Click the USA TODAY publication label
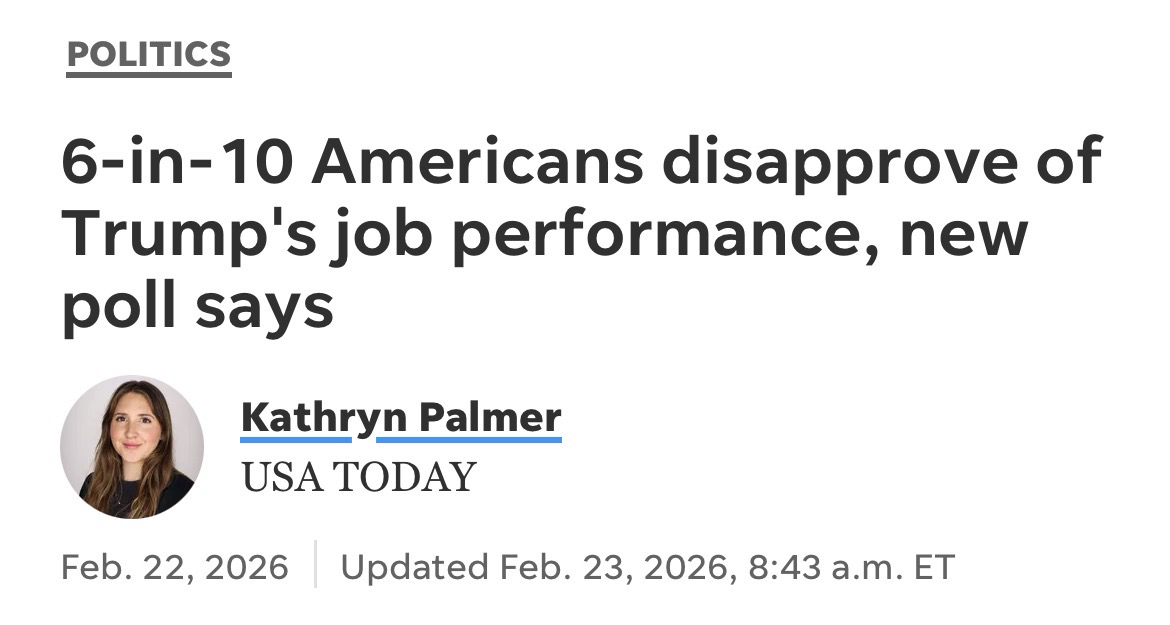The height and width of the screenshot is (625, 1170). (x=358, y=477)
